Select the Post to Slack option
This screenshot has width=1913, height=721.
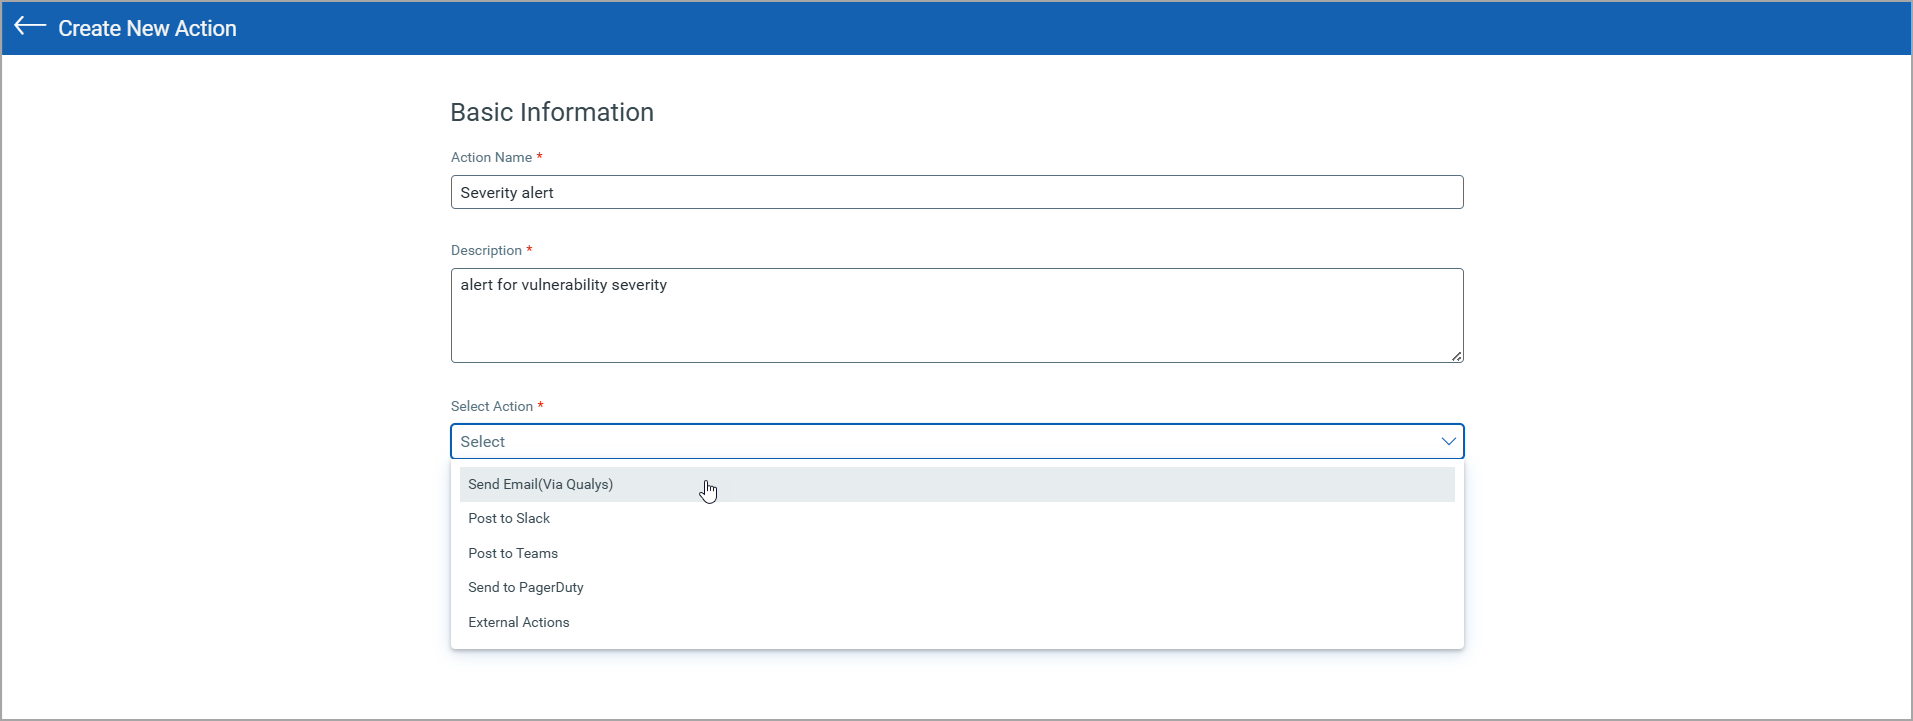pos(509,518)
